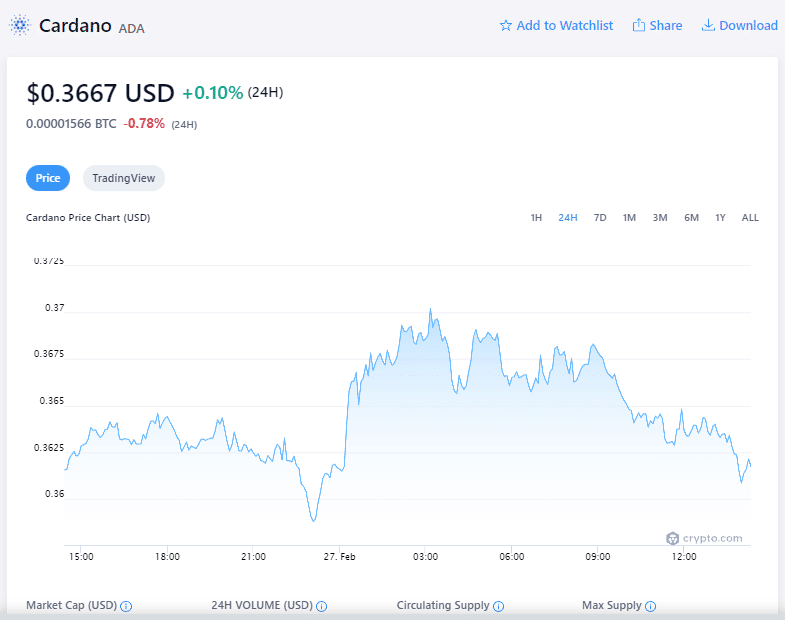This screenshot has width=785, height=620.
Task: Click the Download link text
Action: pos(748,26)
